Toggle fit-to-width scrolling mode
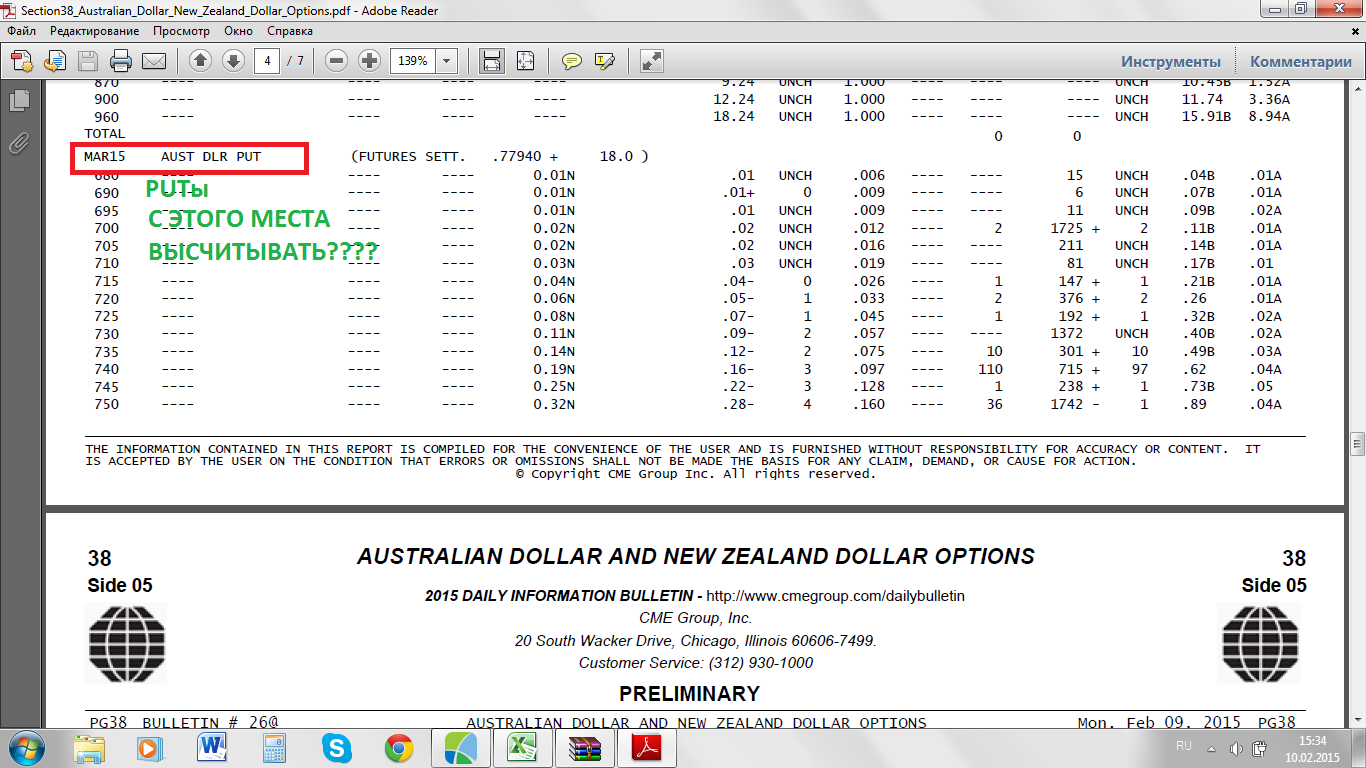Image resolution: width=1366 pixels, height=768 pixels. [492, 61]
